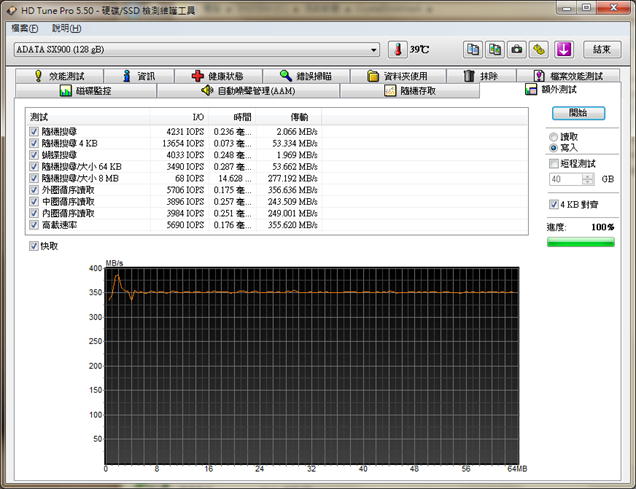636x489 pixels.
Task: Uncheck the 中圈循序讀取 checkbox
Action: pyautogui.click(x=34, y=202)
